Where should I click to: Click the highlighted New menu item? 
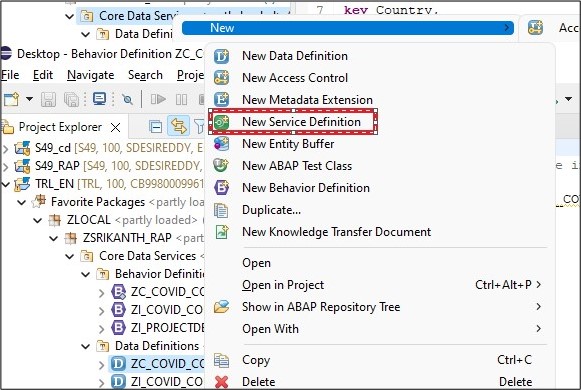coord(348,28)
